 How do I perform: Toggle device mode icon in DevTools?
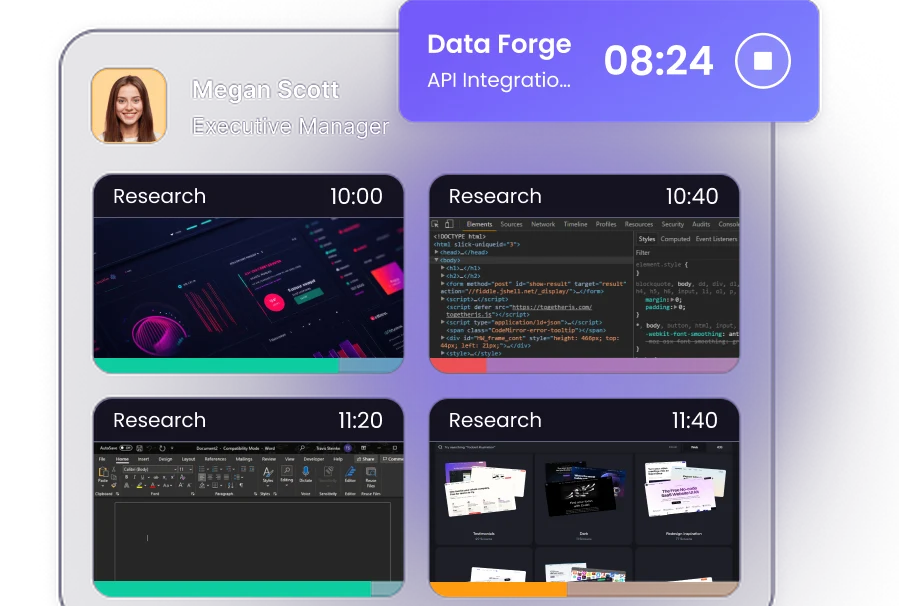coord(449,224)
